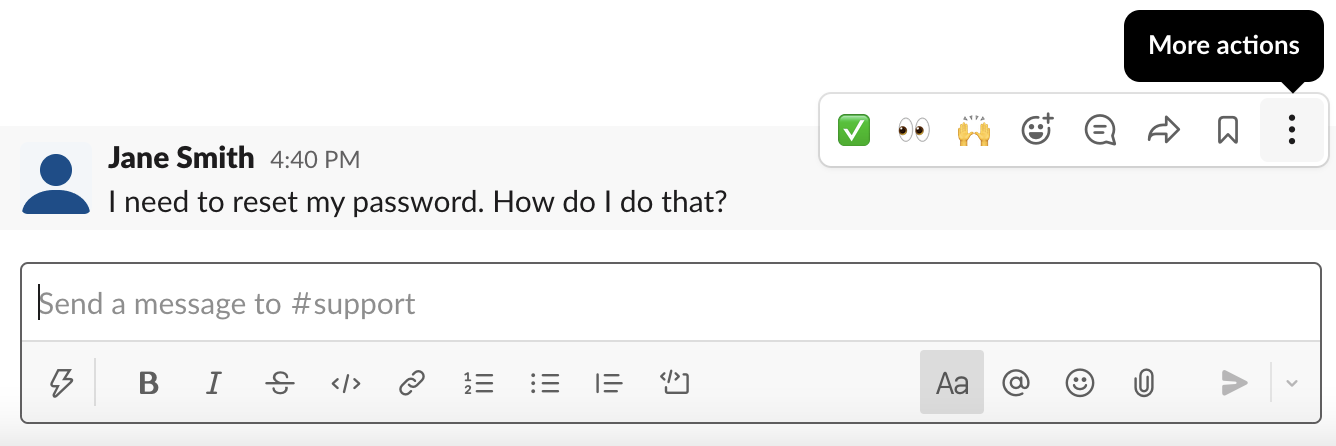This screenshot has height=446, width=1336.
Task: Insert a link in the message
Action: [411, 382]
